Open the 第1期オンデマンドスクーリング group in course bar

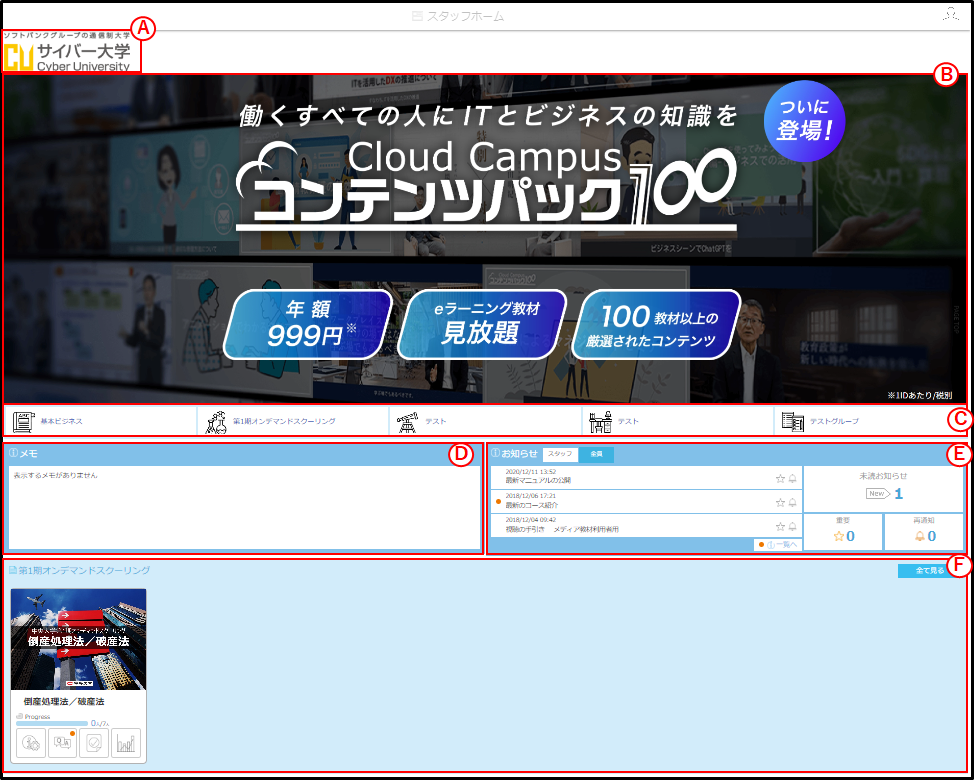(293, 421)
